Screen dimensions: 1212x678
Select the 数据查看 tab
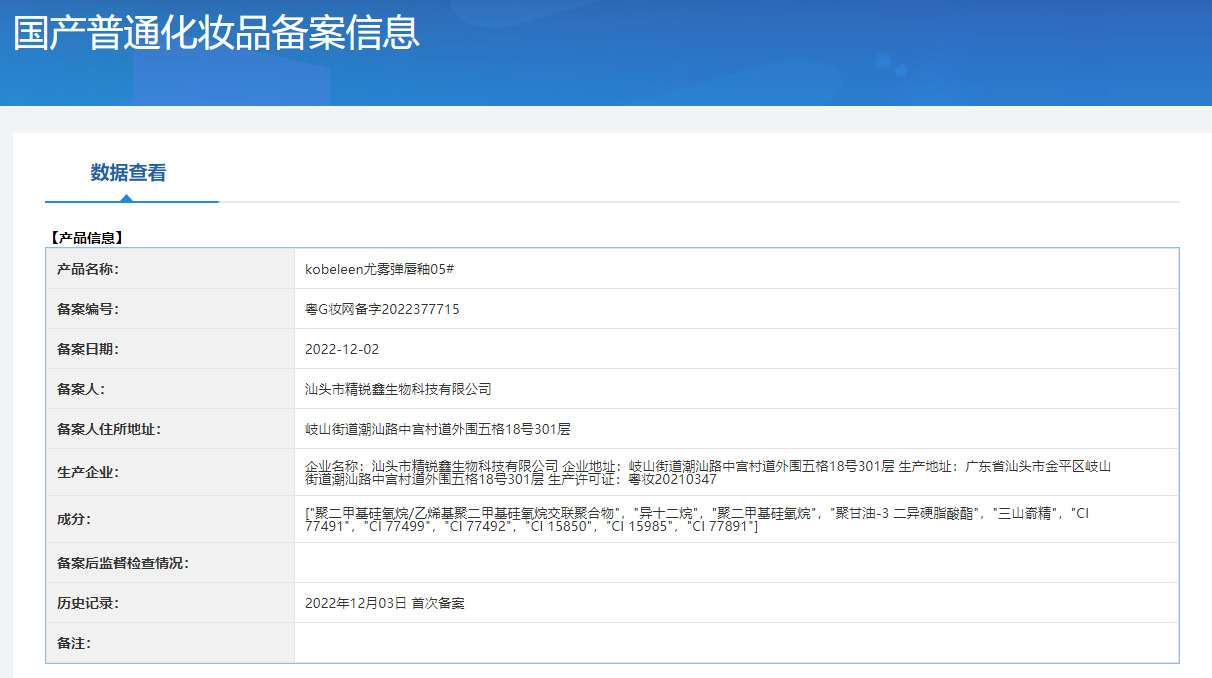coord(129,173)
